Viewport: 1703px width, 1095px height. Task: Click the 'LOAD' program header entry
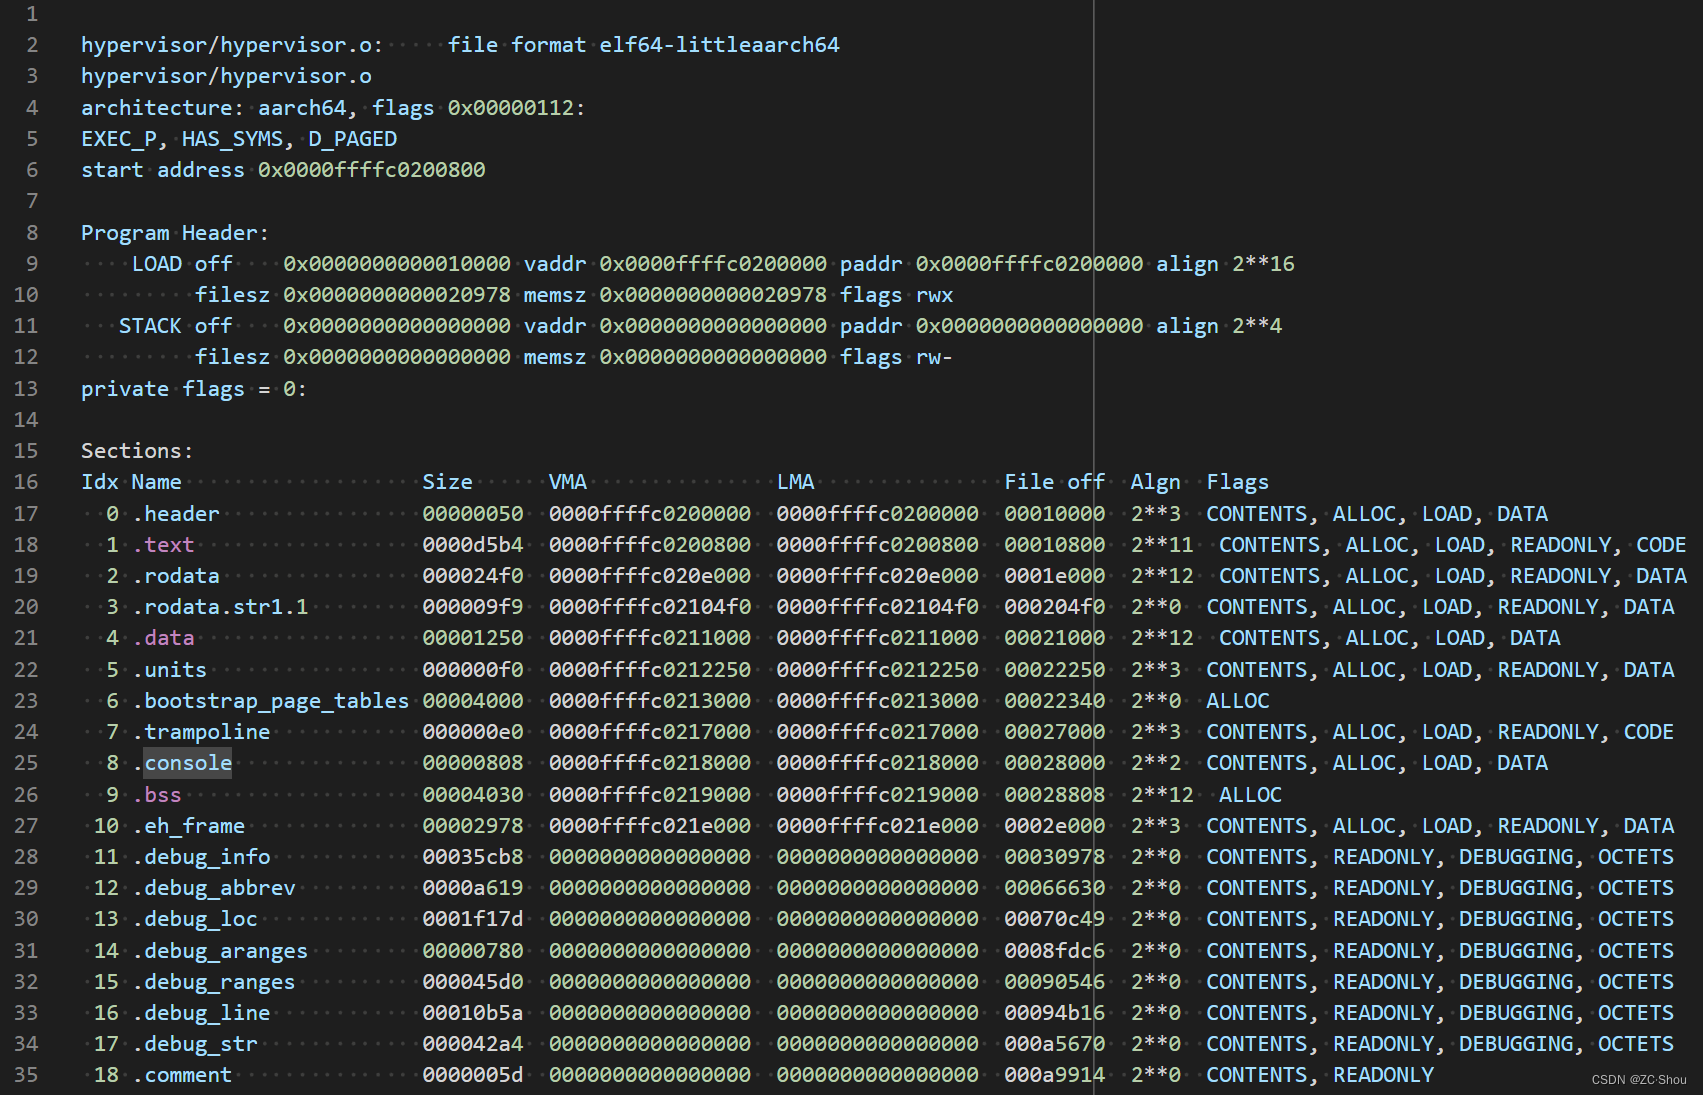[157, 263]
